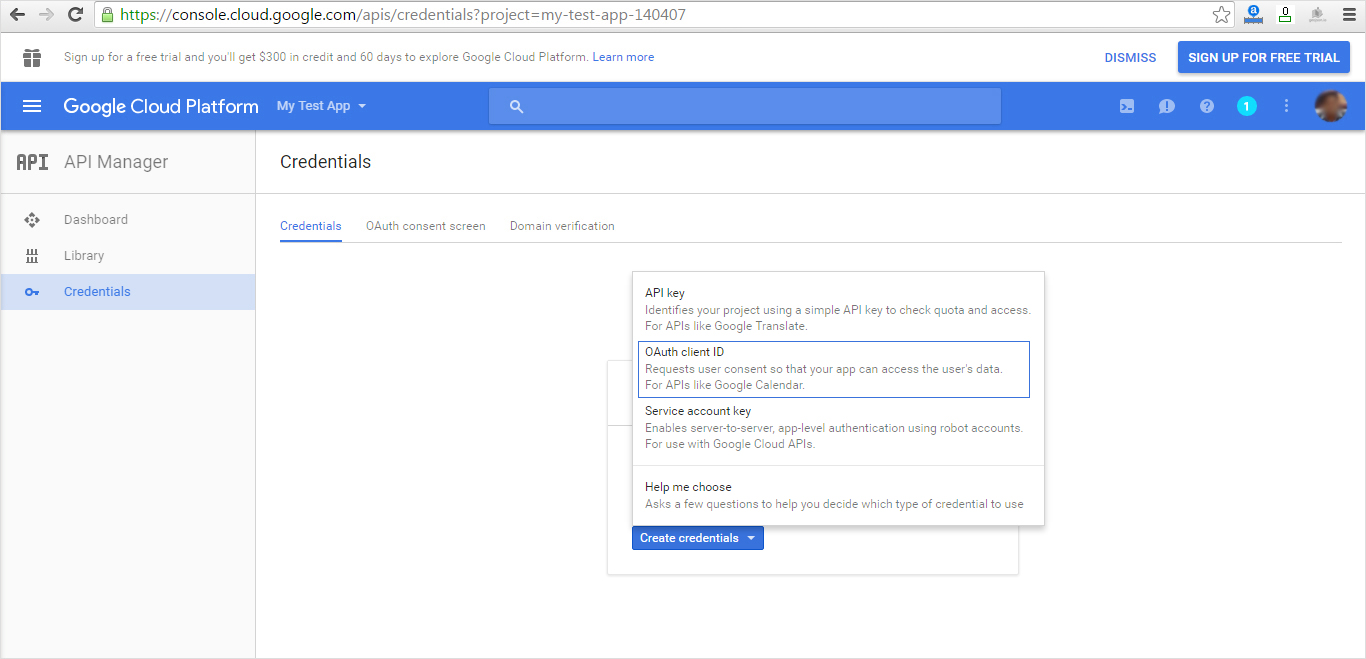Open the Chrome hamburger menu
Screen dimensions: 1366x659
(1349, 15)
